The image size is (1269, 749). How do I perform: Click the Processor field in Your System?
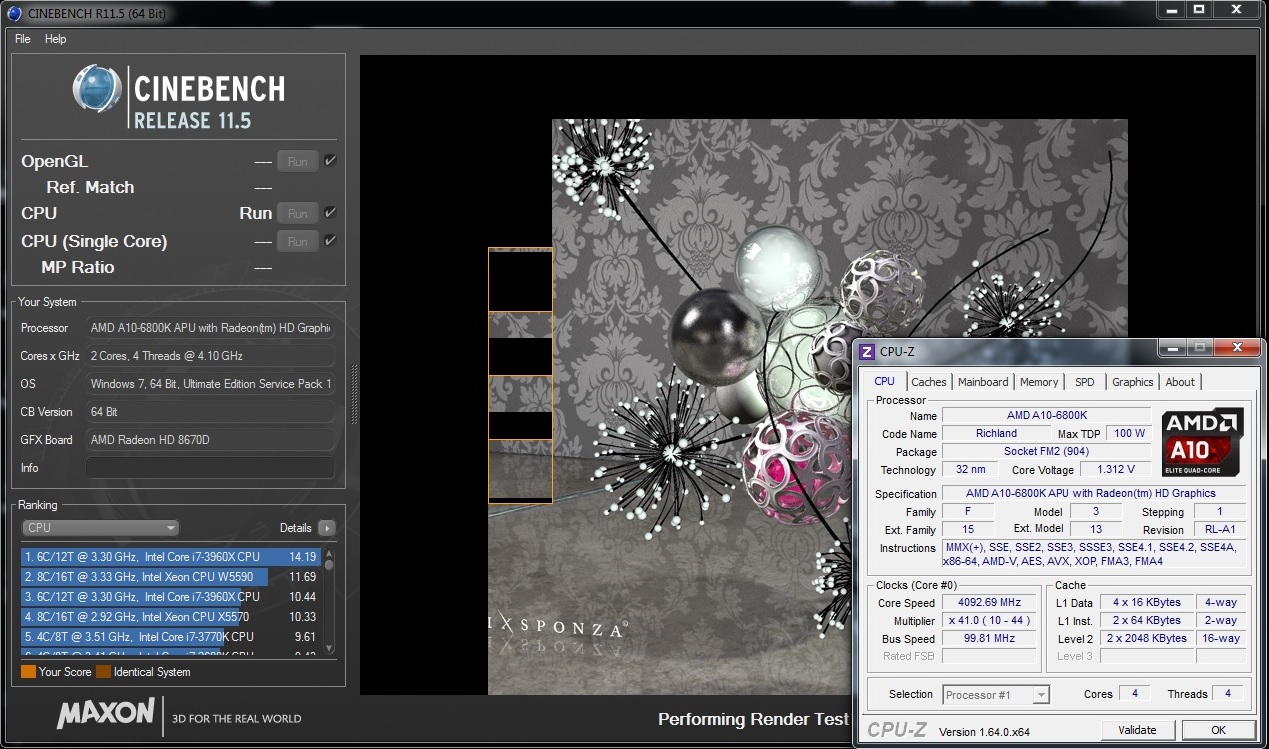(210, 328)
